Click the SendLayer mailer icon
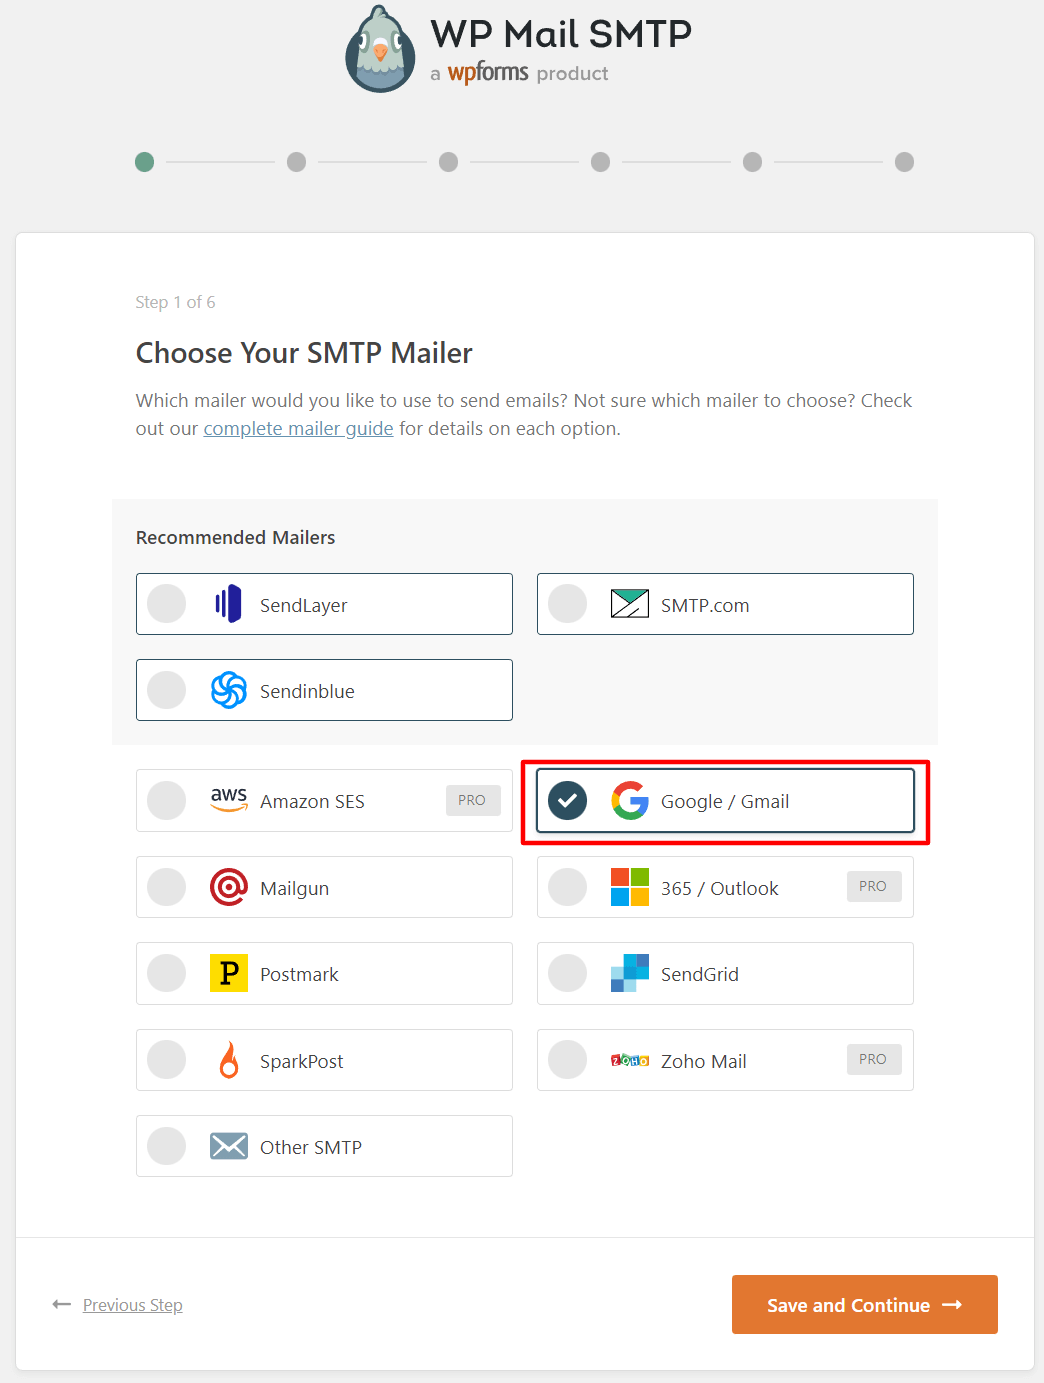1044x1383 pixels. pyautogui.click(x=228, y=604)
